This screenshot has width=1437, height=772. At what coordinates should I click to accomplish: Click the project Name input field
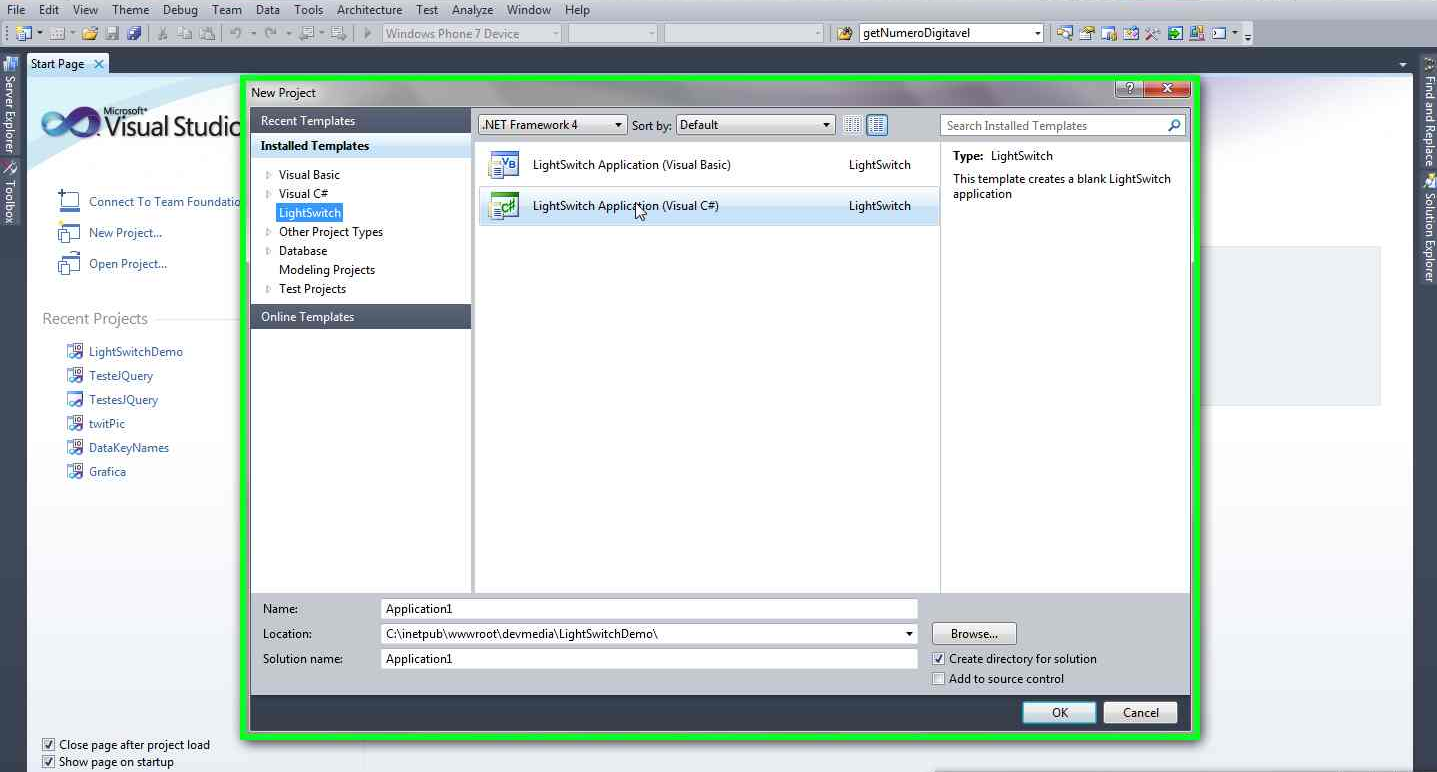[x=648, y=609]
